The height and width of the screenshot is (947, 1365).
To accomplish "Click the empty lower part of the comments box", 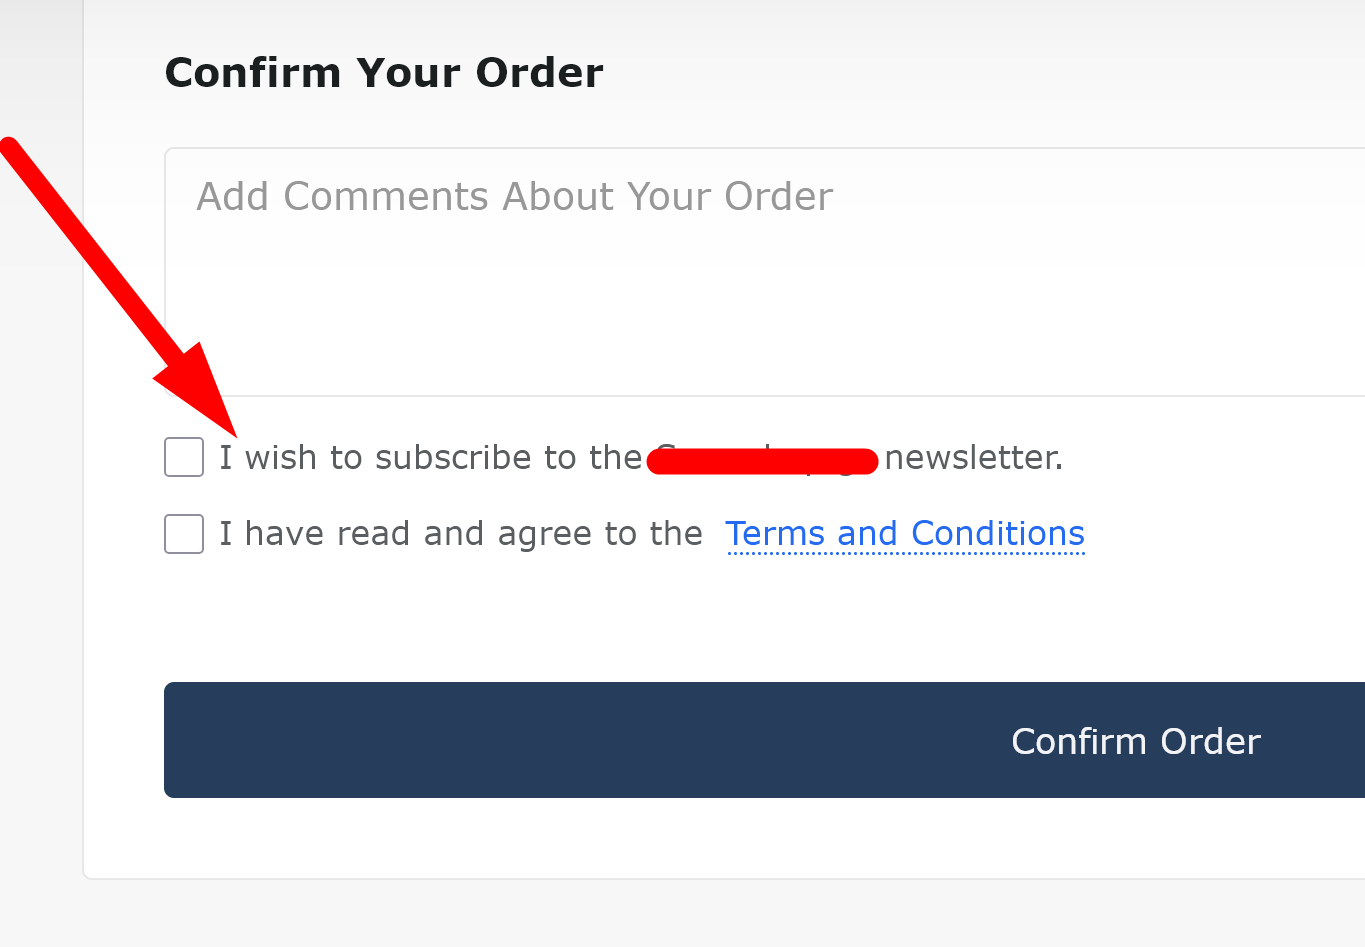I will pos(765,330).
